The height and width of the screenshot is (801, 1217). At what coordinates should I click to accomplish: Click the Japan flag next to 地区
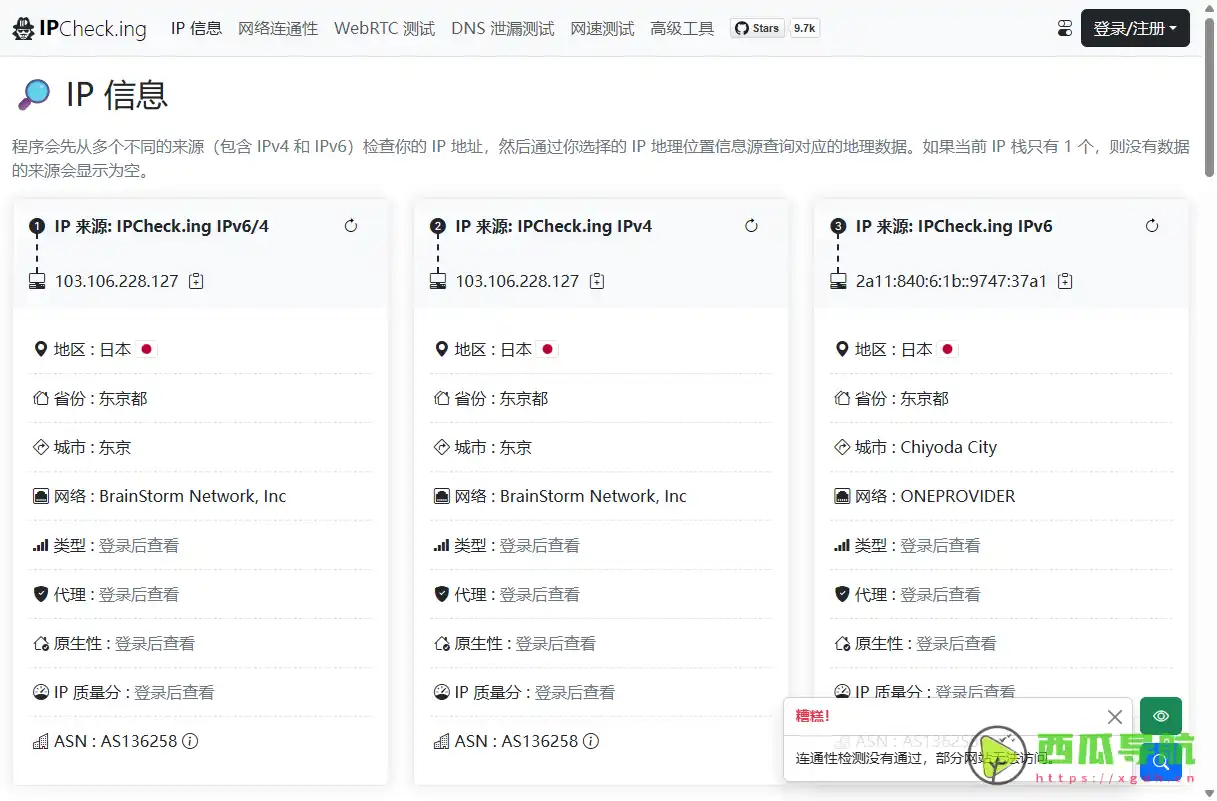tap(146, 349)
